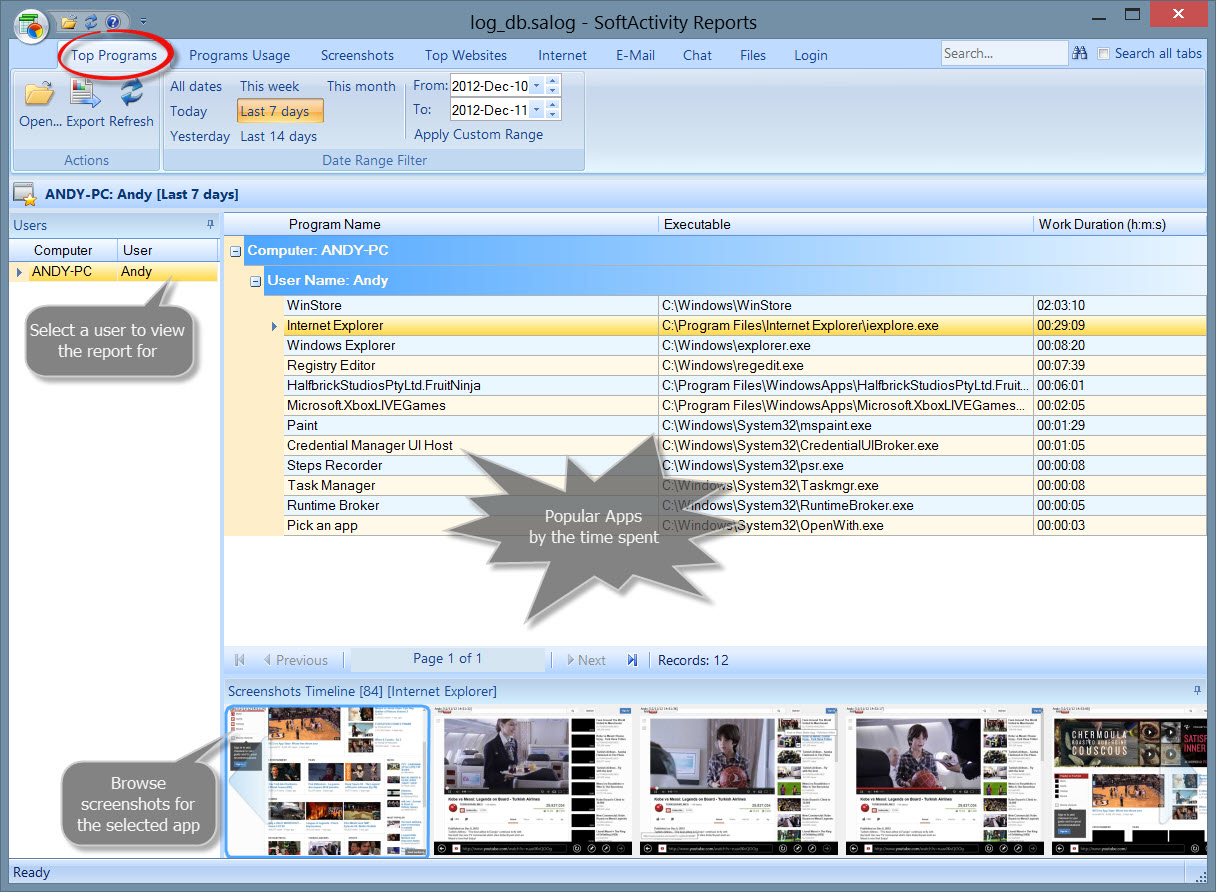Image resolution: width=1216 pixels, height=892 pixels.
Task: Click the binoculars search icon
Action: point(1080,54)
